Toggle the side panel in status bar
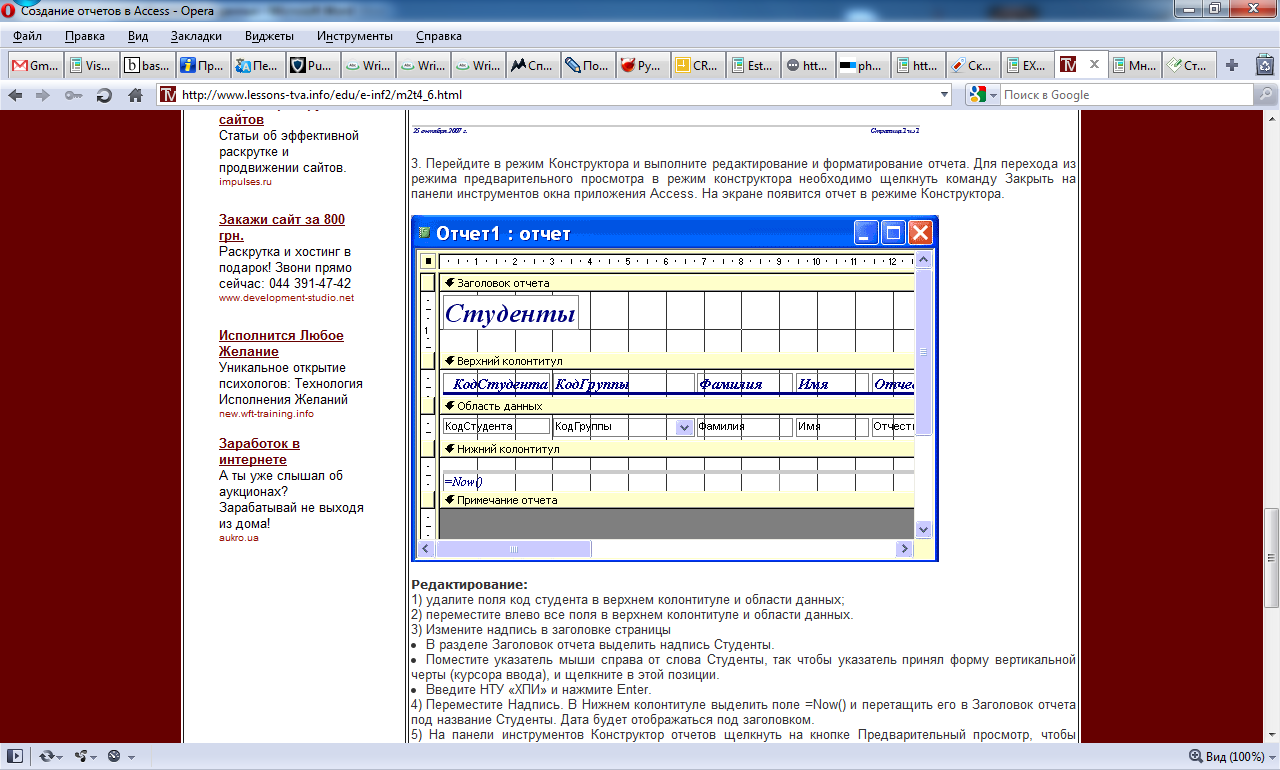Viewport: 1280px width, 770px height. pyautogui.click(x=15, y=757)
